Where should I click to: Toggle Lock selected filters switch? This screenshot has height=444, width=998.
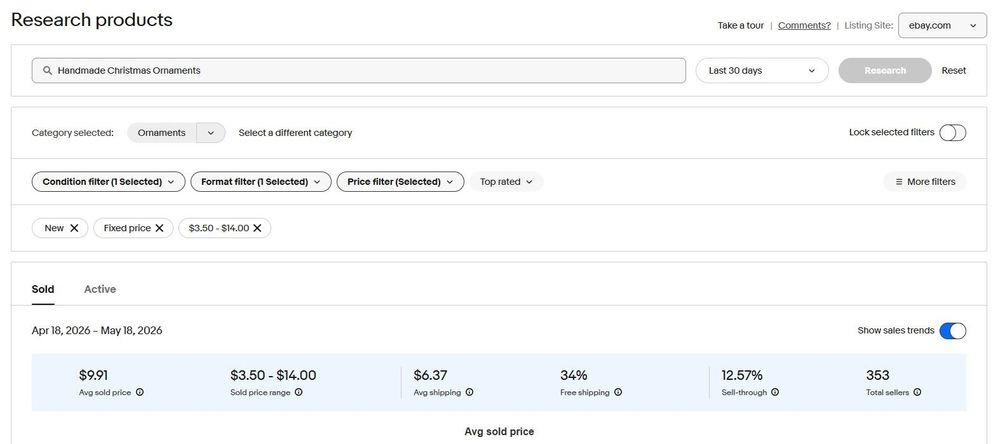pos(952,132)
